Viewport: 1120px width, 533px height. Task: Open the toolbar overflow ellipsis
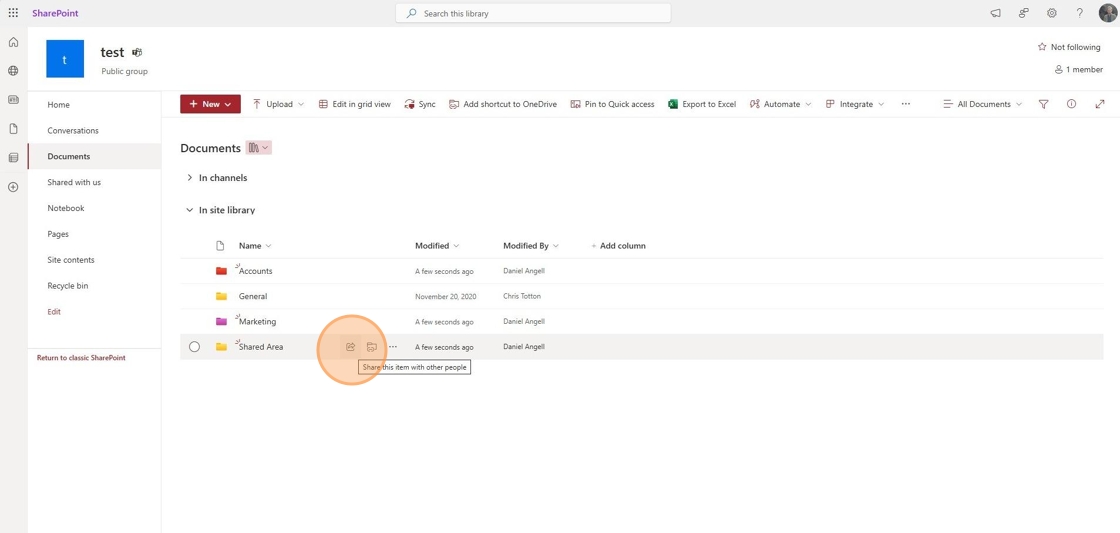(906, 104)
